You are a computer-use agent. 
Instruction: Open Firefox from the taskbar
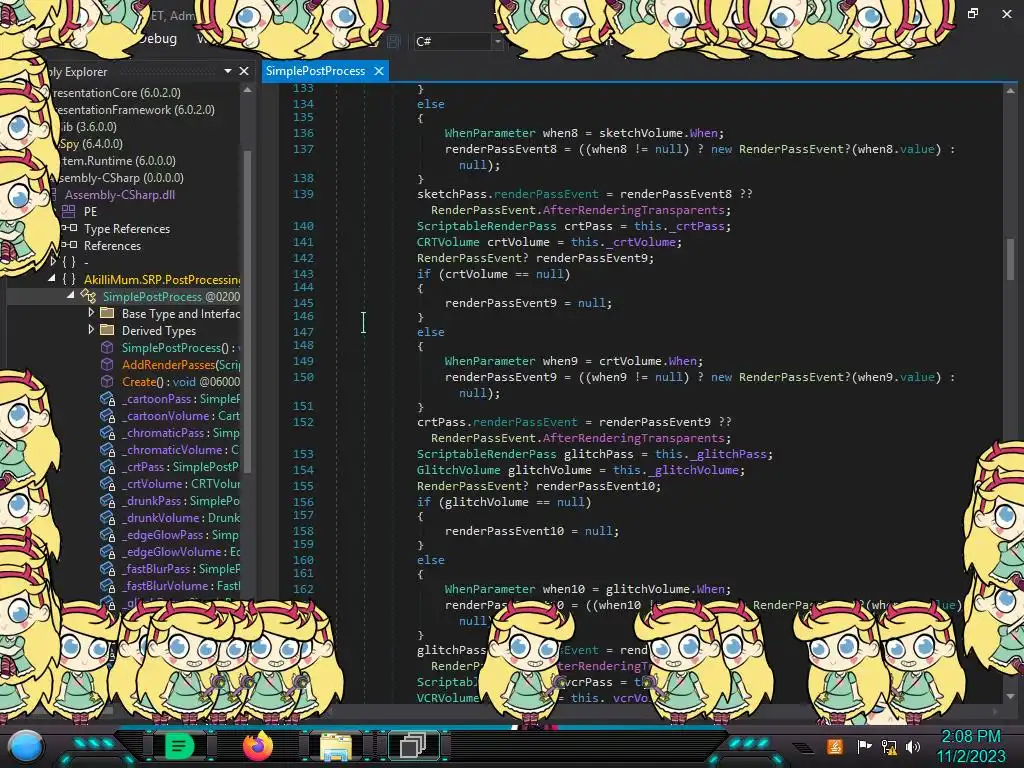coord(257,746)
